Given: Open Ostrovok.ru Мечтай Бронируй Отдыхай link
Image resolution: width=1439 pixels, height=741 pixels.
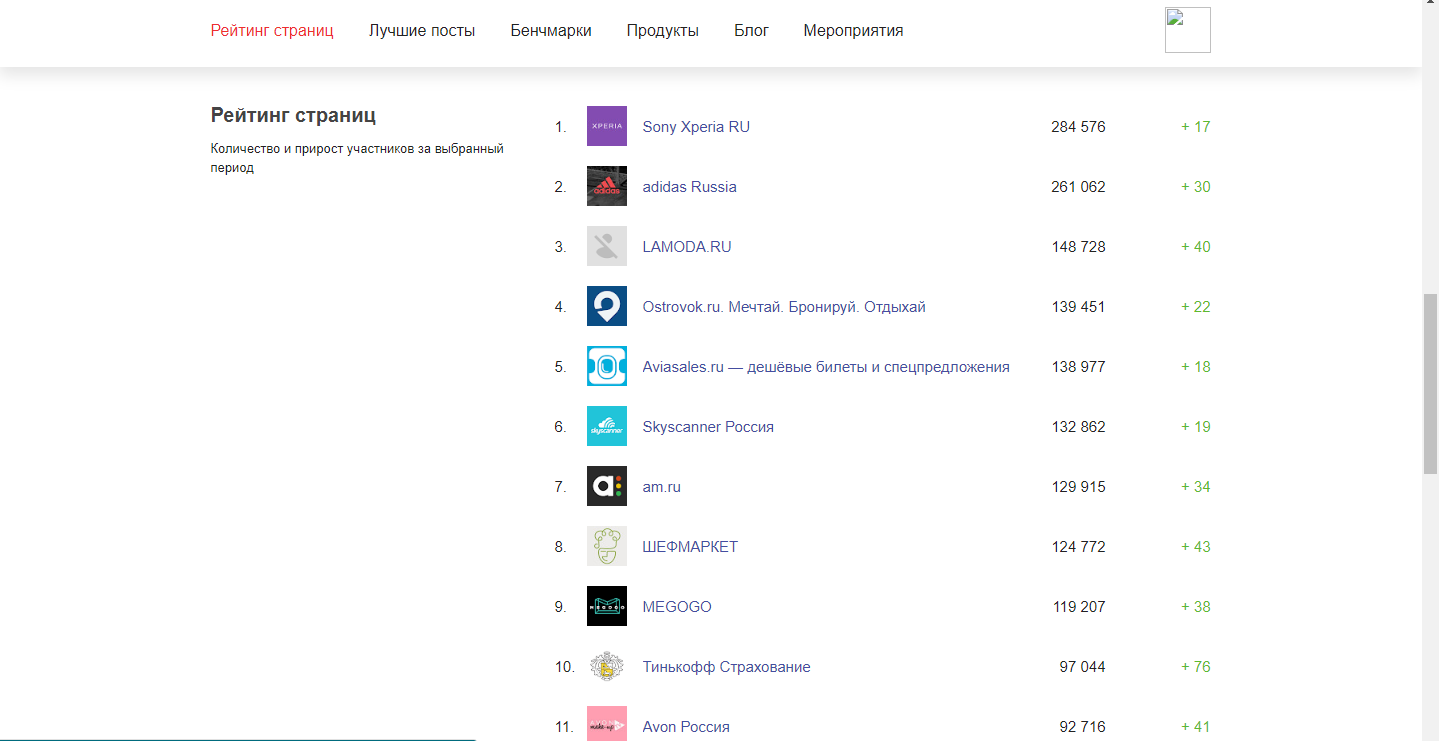Looking at the screenshot, I should click(x=784, y=307).
